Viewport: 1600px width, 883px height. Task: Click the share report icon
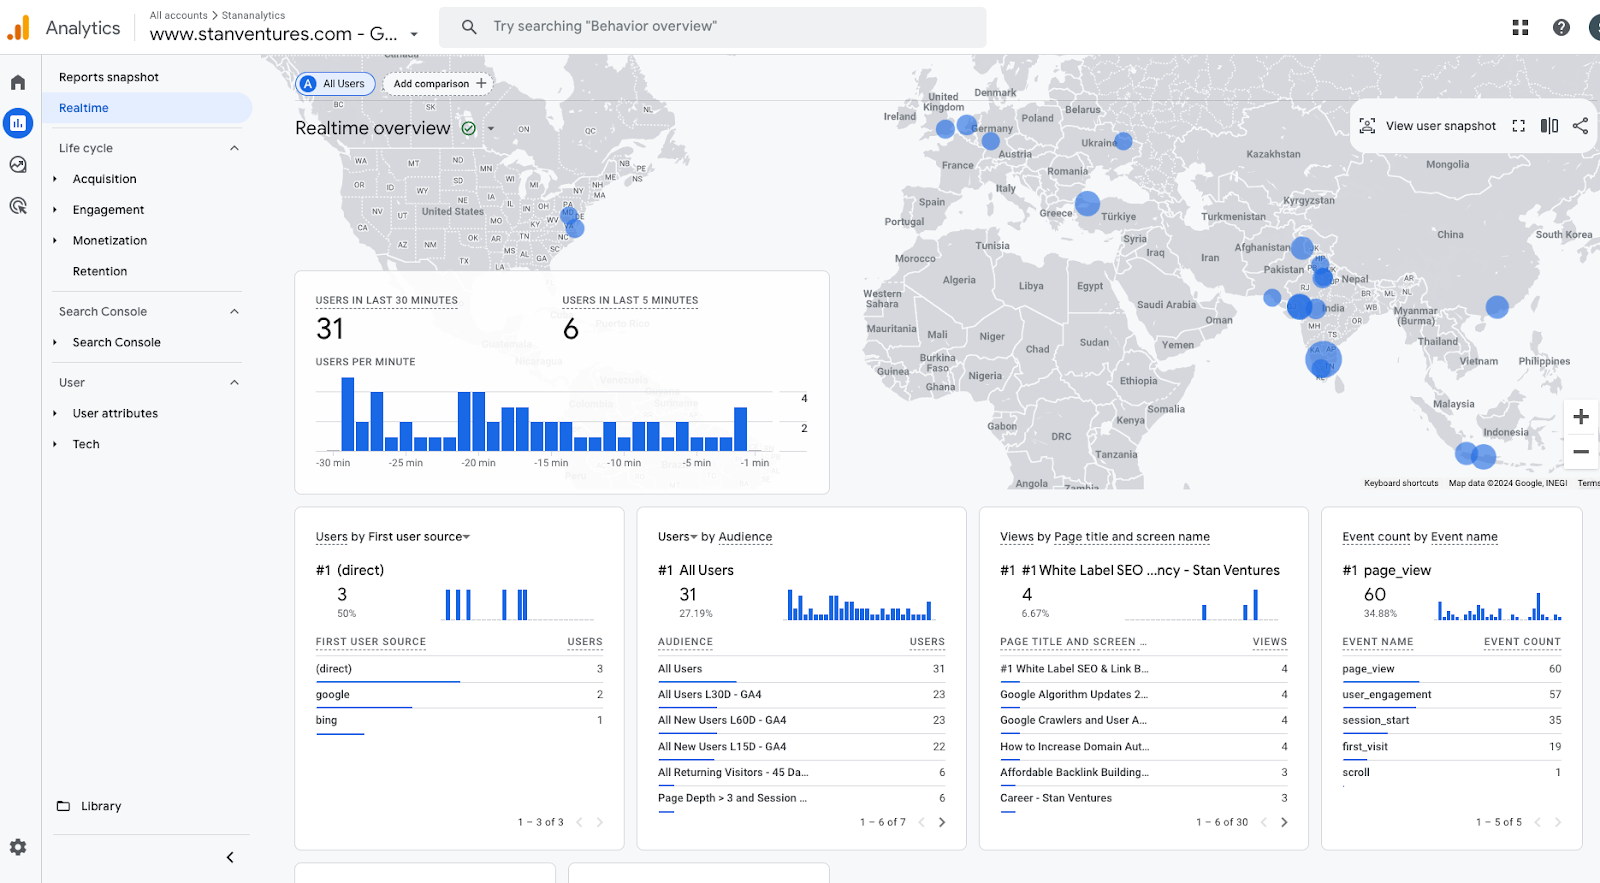[1580, 126]
